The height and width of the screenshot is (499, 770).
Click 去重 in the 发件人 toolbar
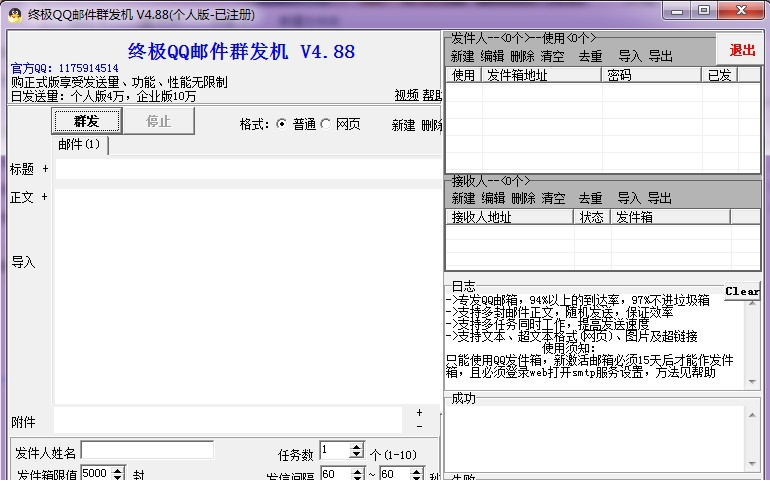(x=590, y=56)
